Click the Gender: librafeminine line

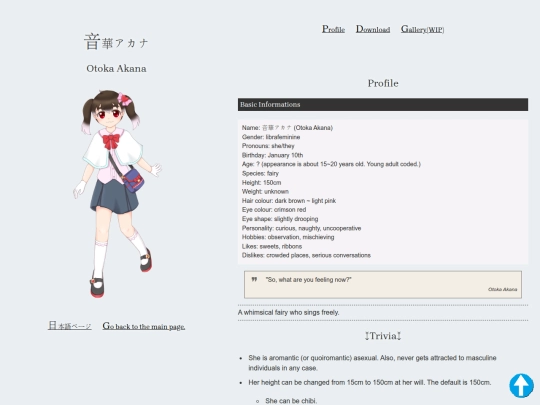coord(271,137)
